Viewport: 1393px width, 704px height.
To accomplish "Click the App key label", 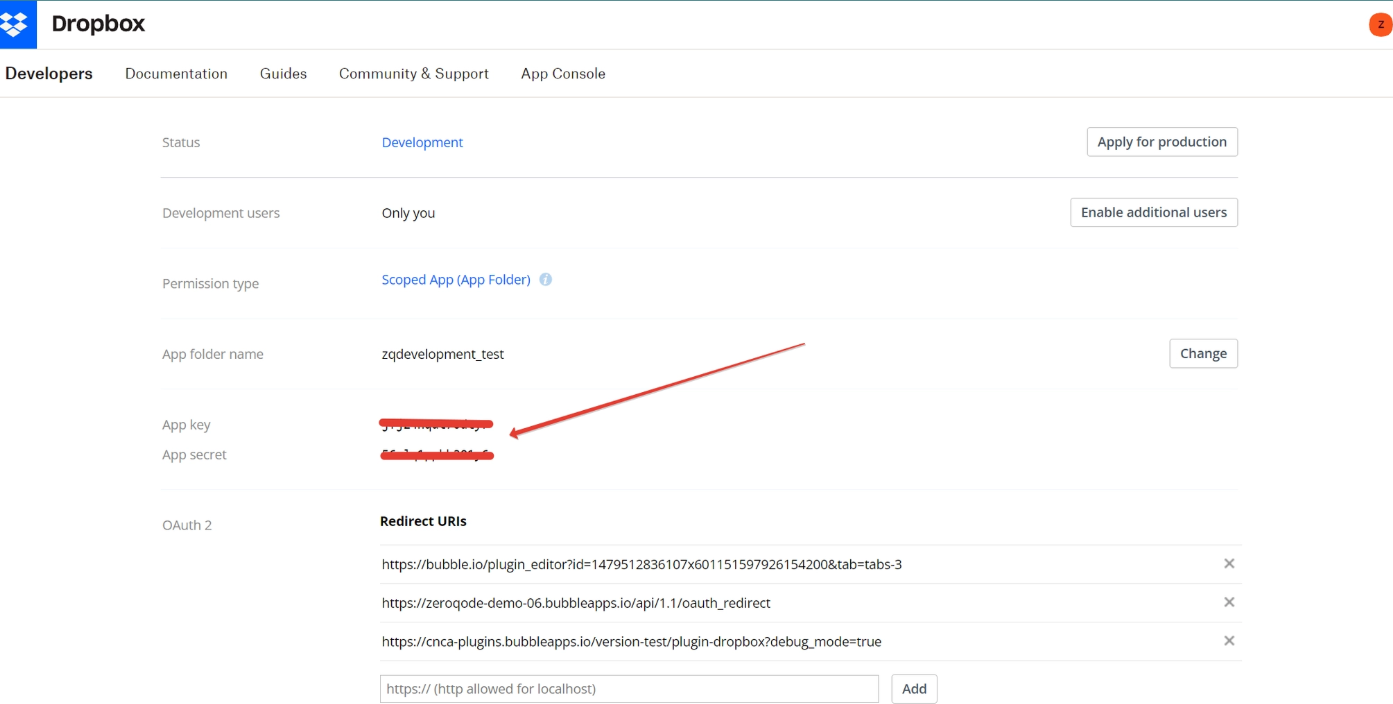I will (186, 425).
